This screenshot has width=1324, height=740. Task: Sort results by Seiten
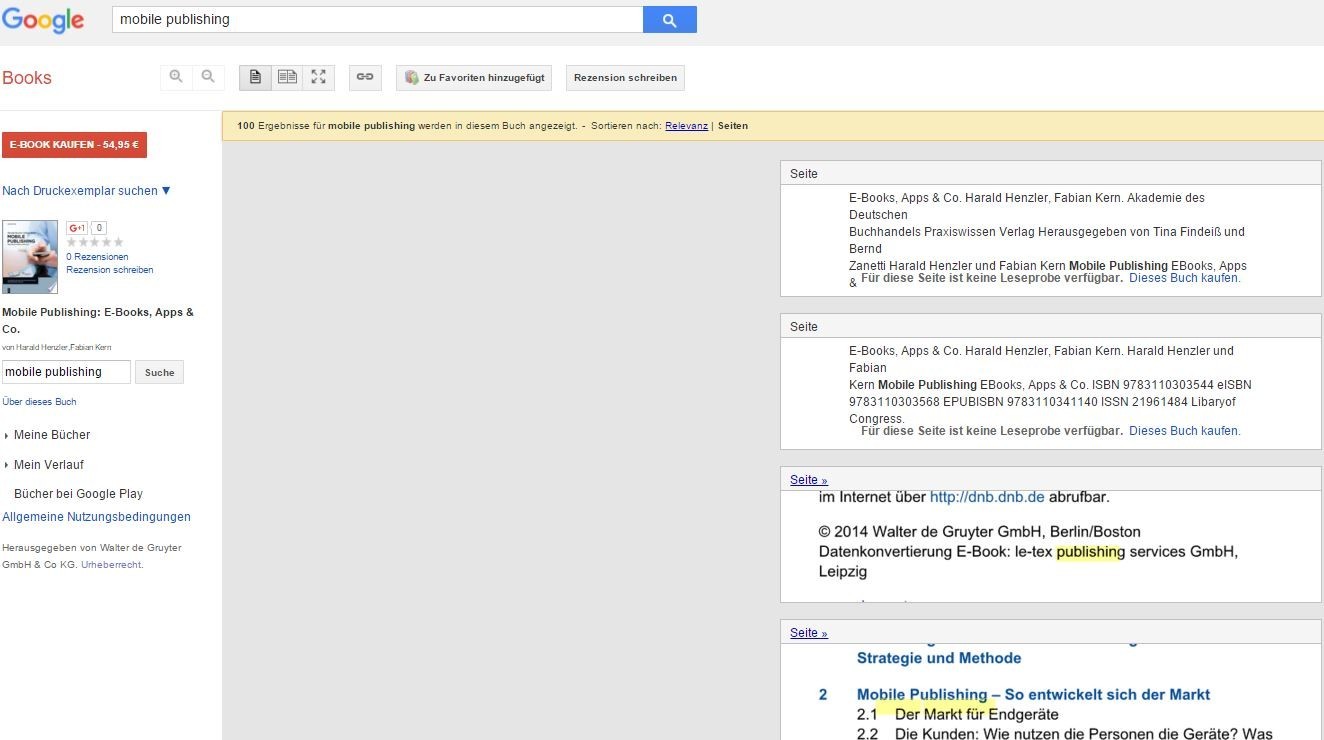pos(733,126)
